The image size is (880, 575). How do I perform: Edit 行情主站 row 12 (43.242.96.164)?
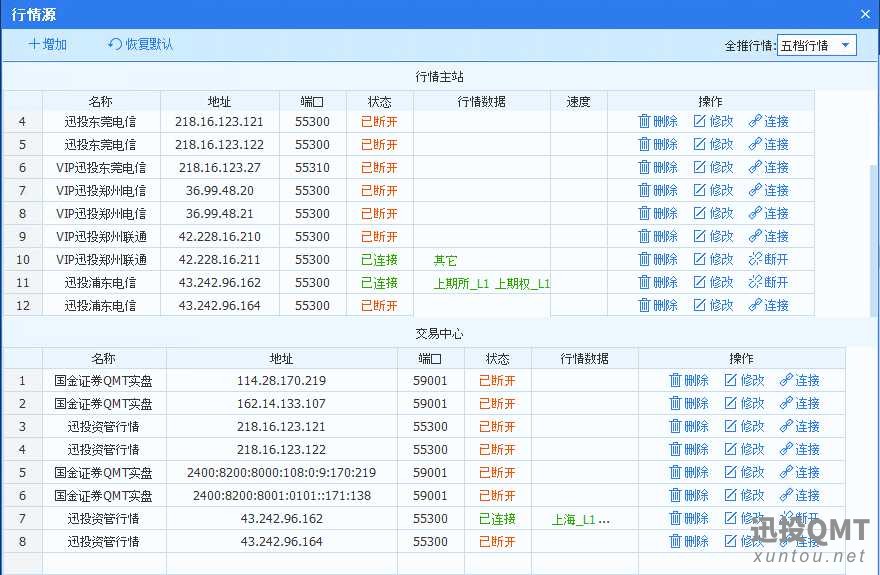713,305
